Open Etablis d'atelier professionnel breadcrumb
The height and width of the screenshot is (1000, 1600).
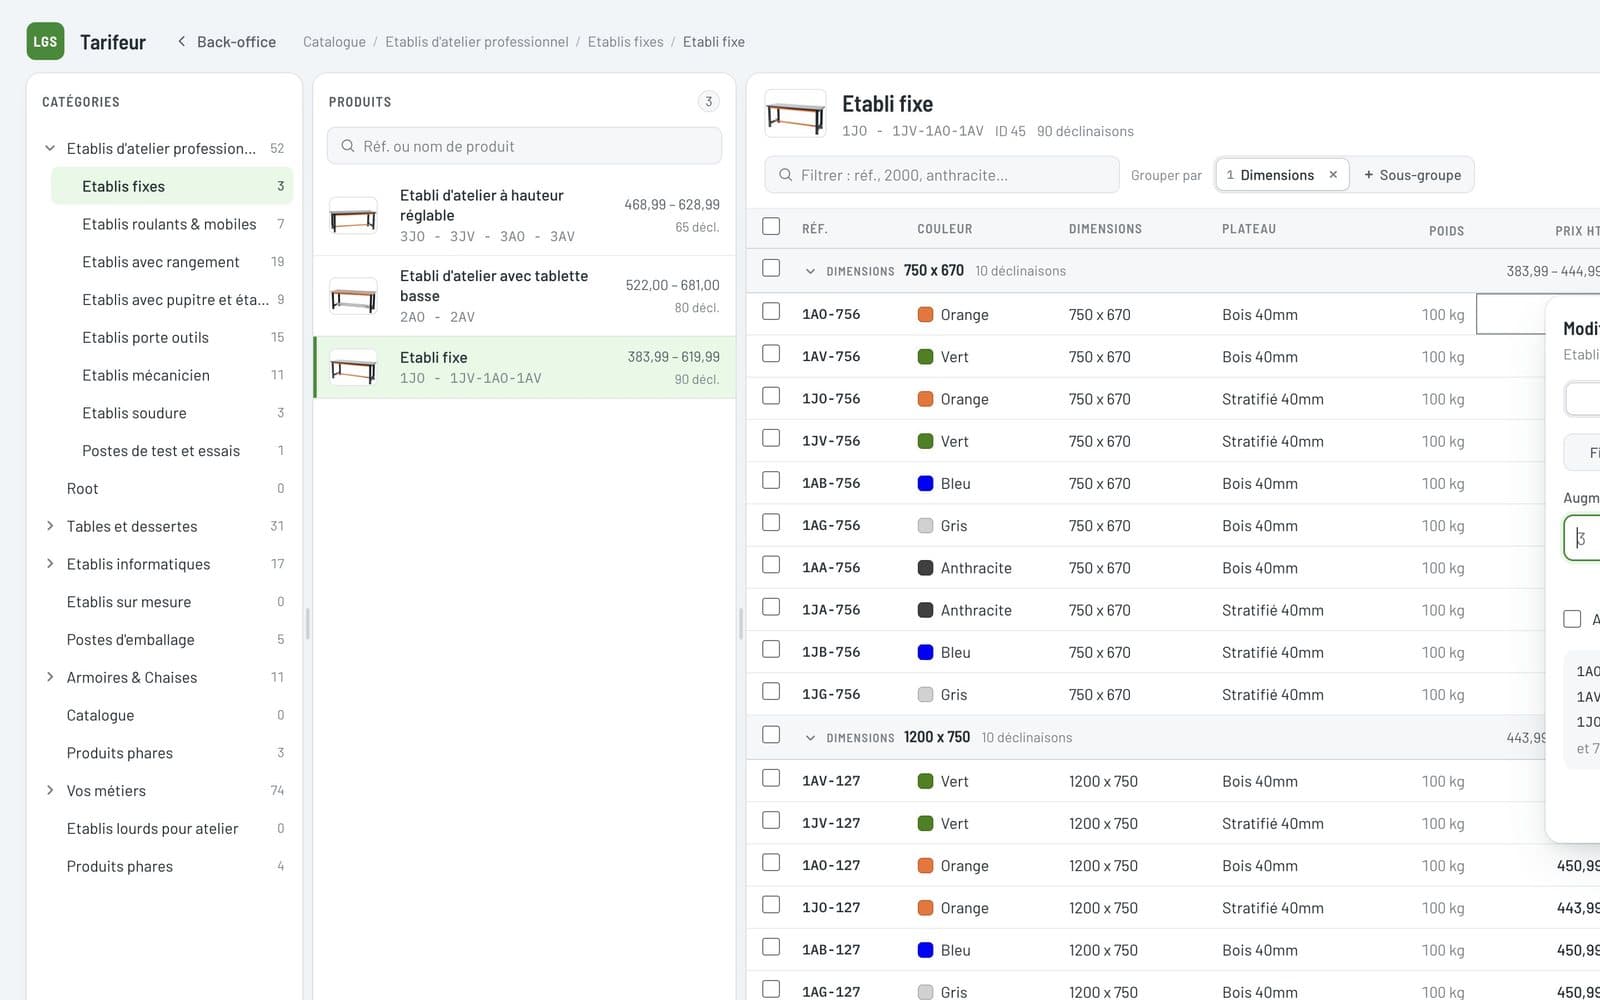477,42
